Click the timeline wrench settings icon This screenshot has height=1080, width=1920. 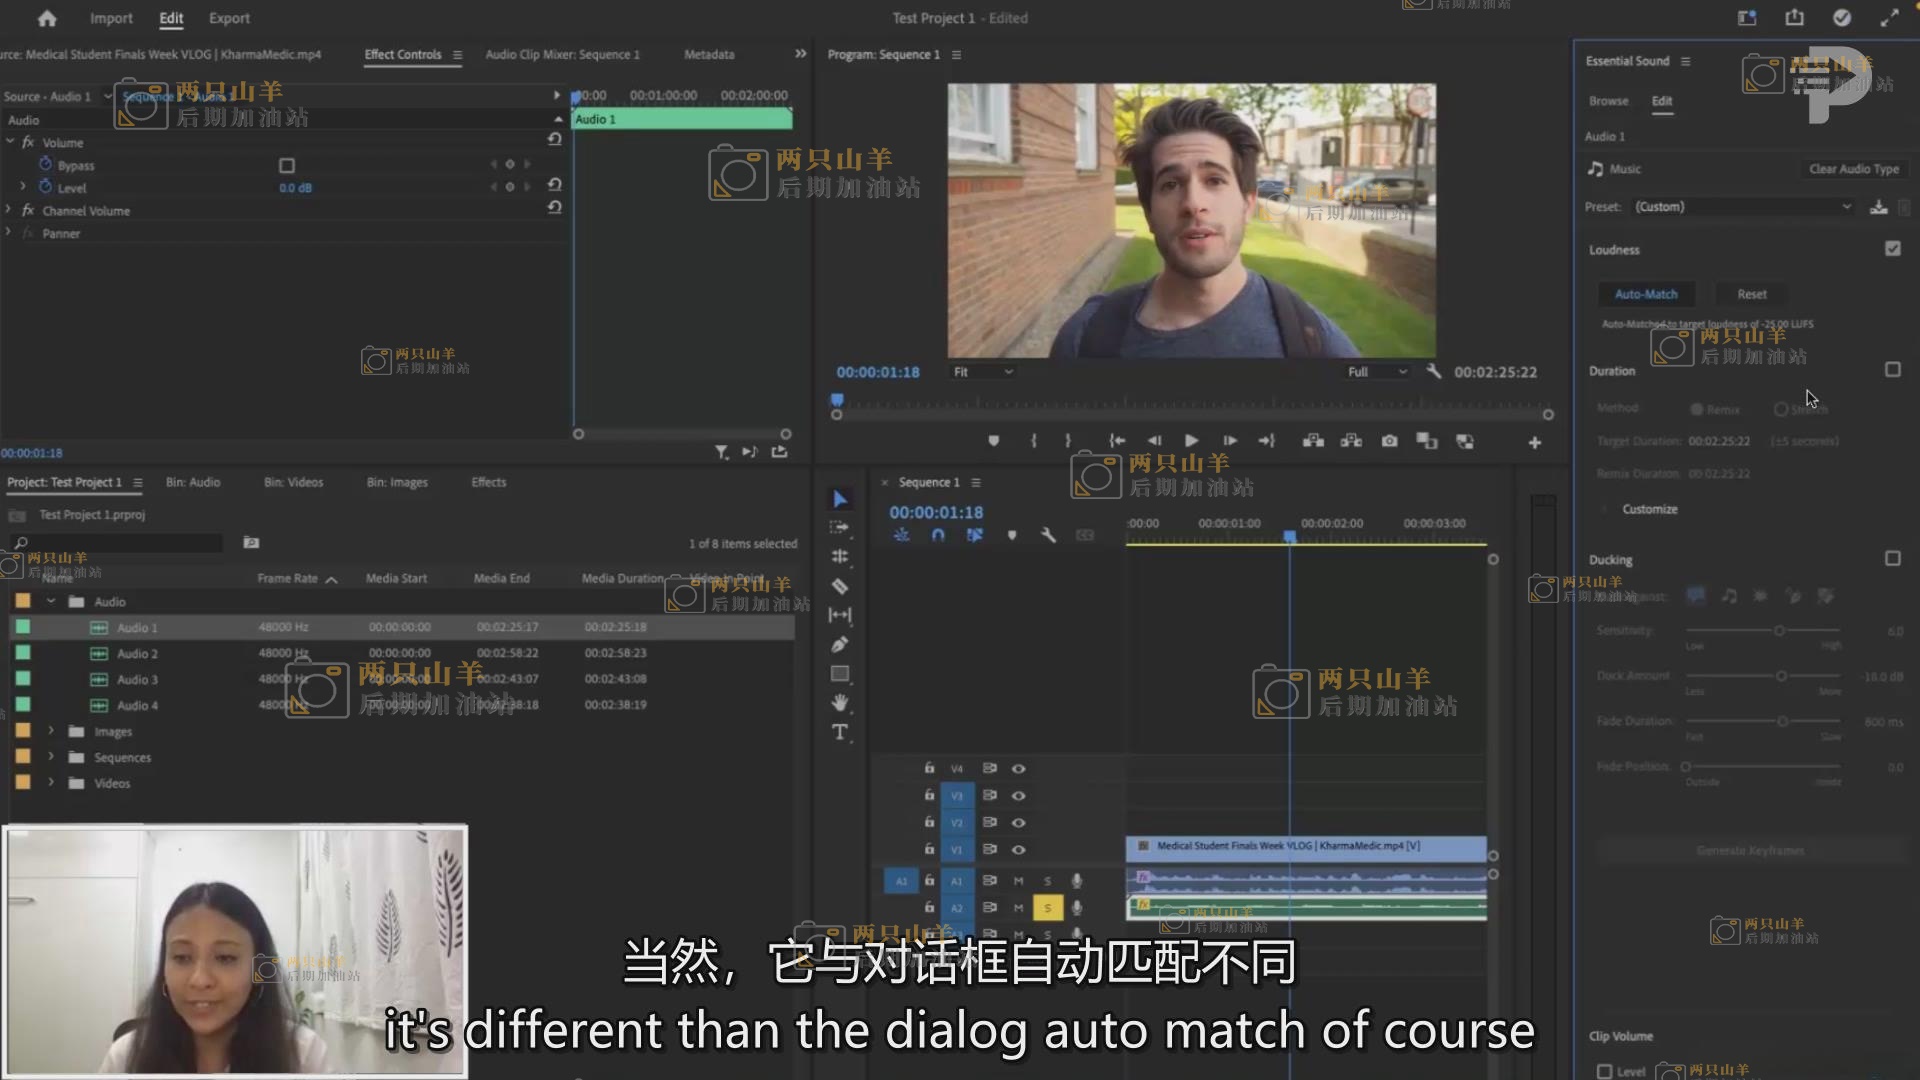[1048, 536]
